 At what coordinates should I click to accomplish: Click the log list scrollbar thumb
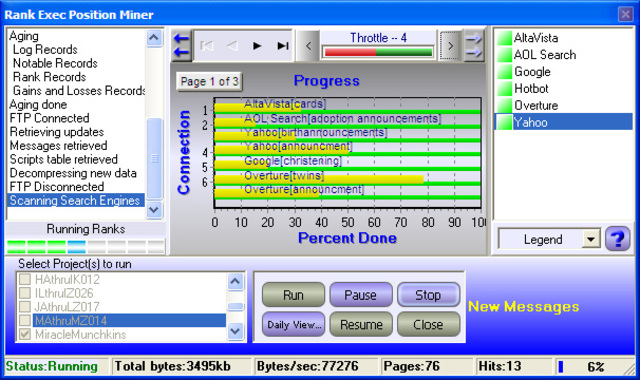pyautogui.click(x=154, y=158)
